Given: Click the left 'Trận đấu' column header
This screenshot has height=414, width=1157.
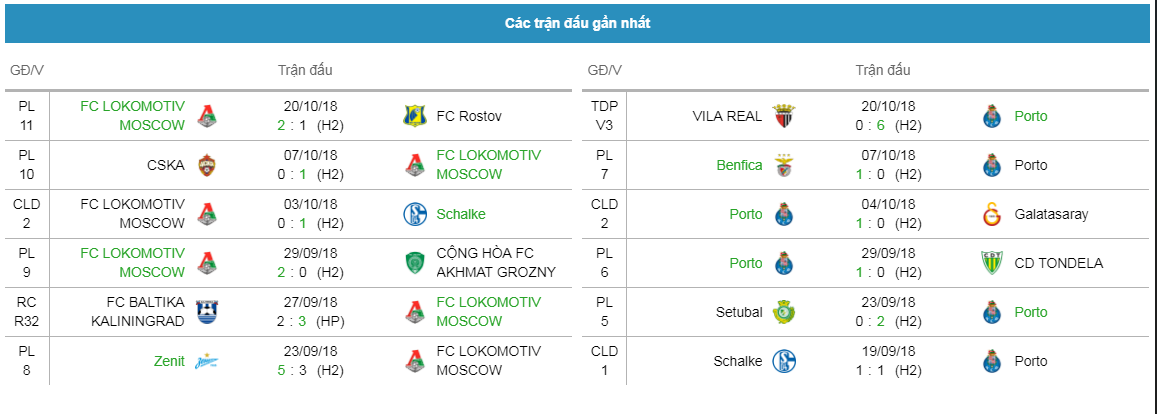Looking at the screenshot, I should pyautogui.click(x=305, y=71).
